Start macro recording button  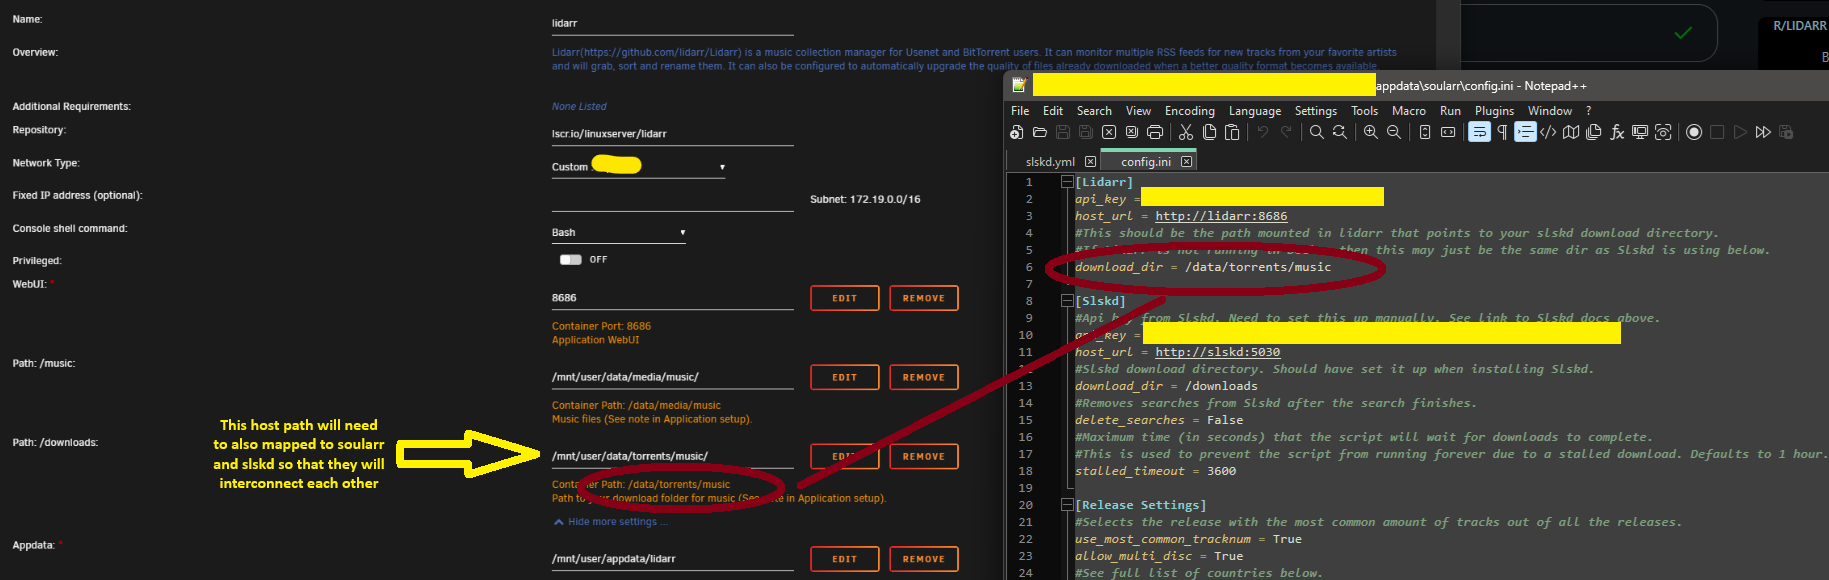[1694, 132]
